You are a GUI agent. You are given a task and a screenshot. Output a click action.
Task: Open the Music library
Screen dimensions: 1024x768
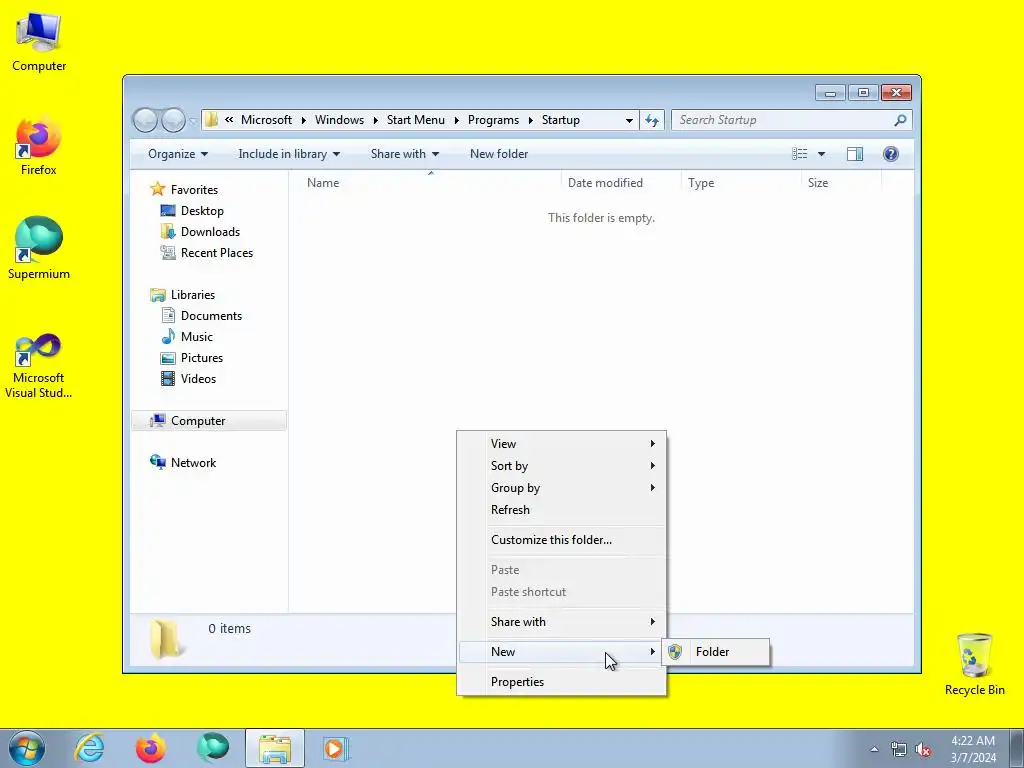[x=197, y=337]
